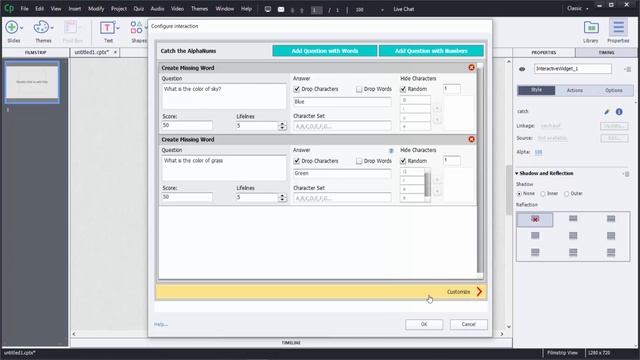
Task: Click the Adobe Captivate Cp logo
Action: 9,8
